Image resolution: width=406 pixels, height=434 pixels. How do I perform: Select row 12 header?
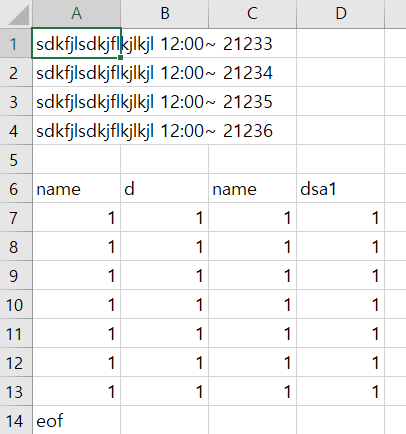click(16, 362)
